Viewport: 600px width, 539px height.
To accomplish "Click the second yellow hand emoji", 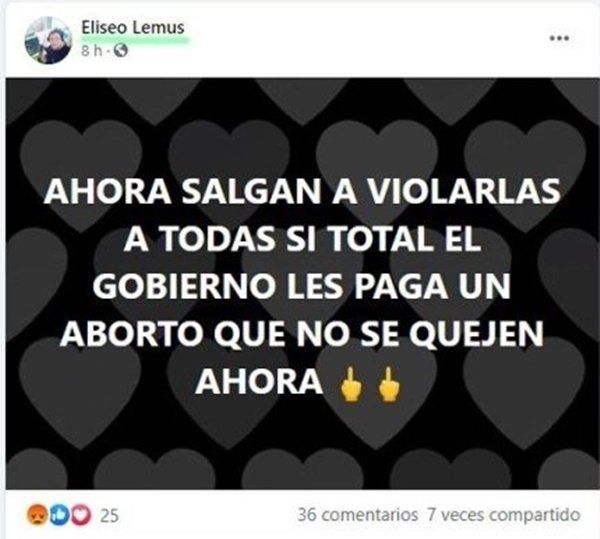I will 389,384.
